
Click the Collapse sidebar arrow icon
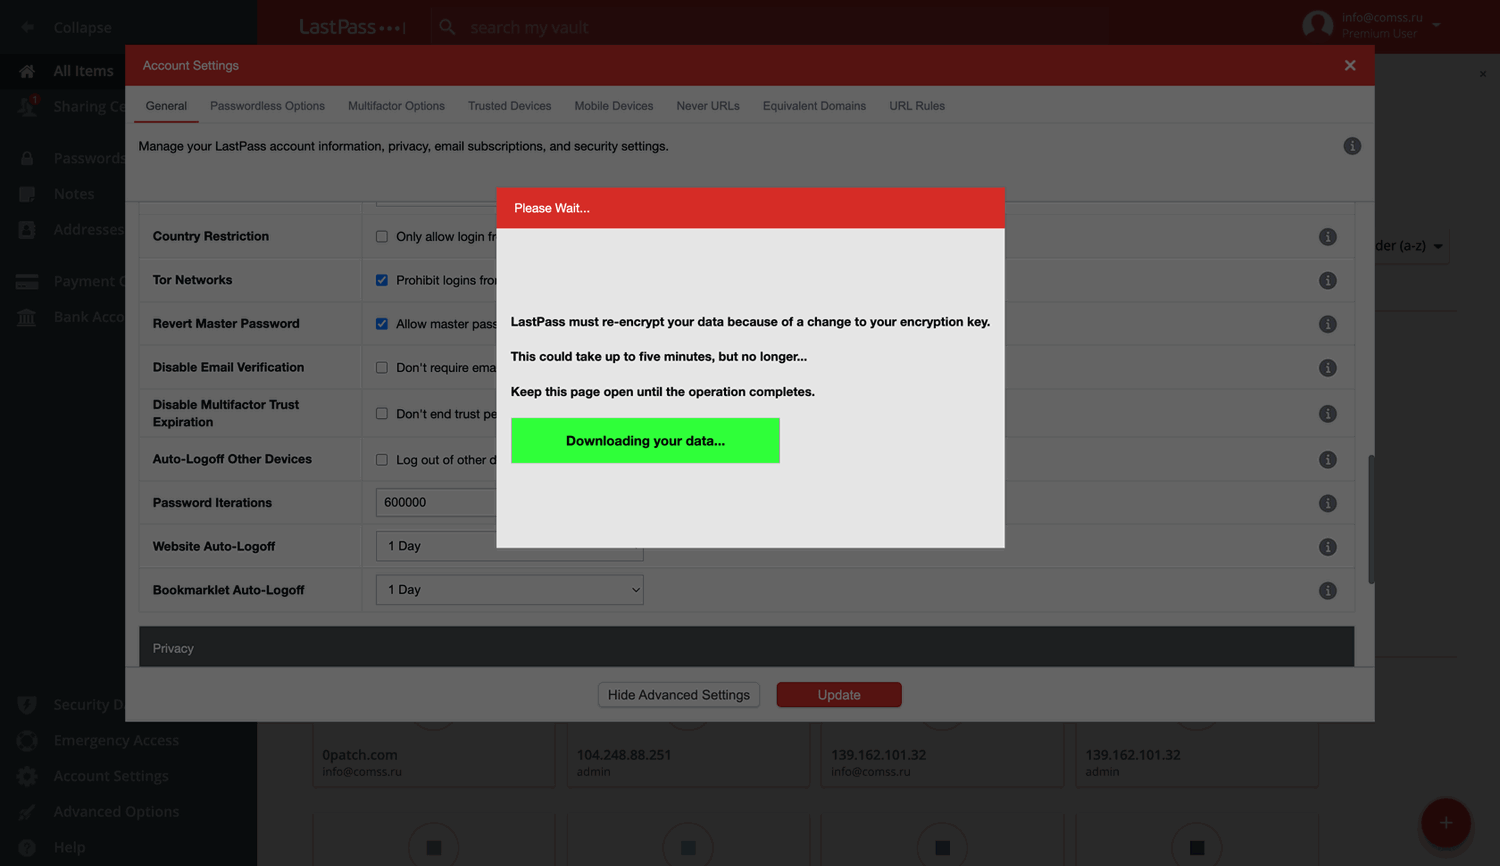pyautogui.click(x=27, y=27)
